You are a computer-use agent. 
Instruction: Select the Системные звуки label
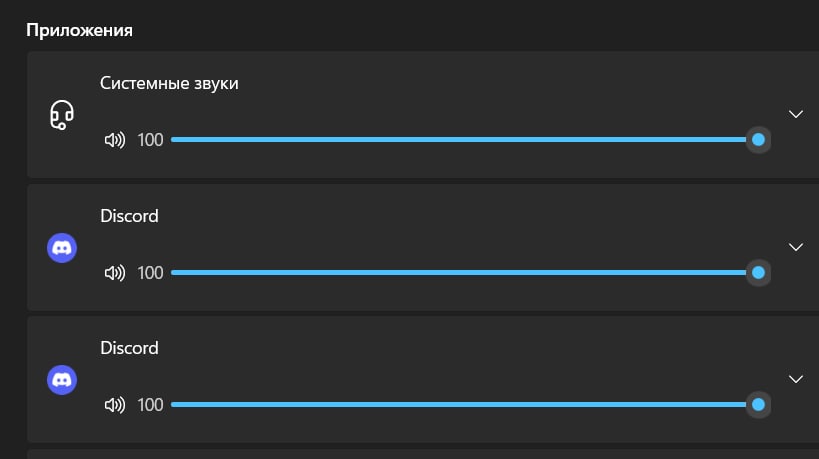click(169, 83)
